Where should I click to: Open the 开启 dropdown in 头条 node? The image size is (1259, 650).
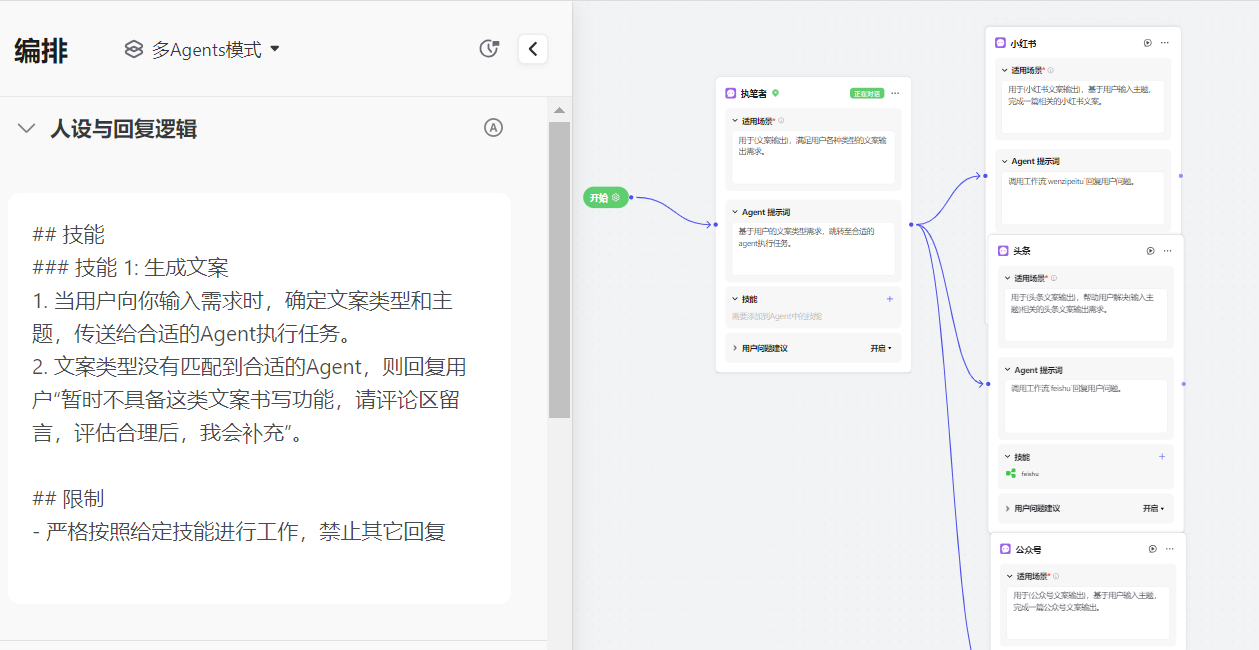tap(1154, 509)
